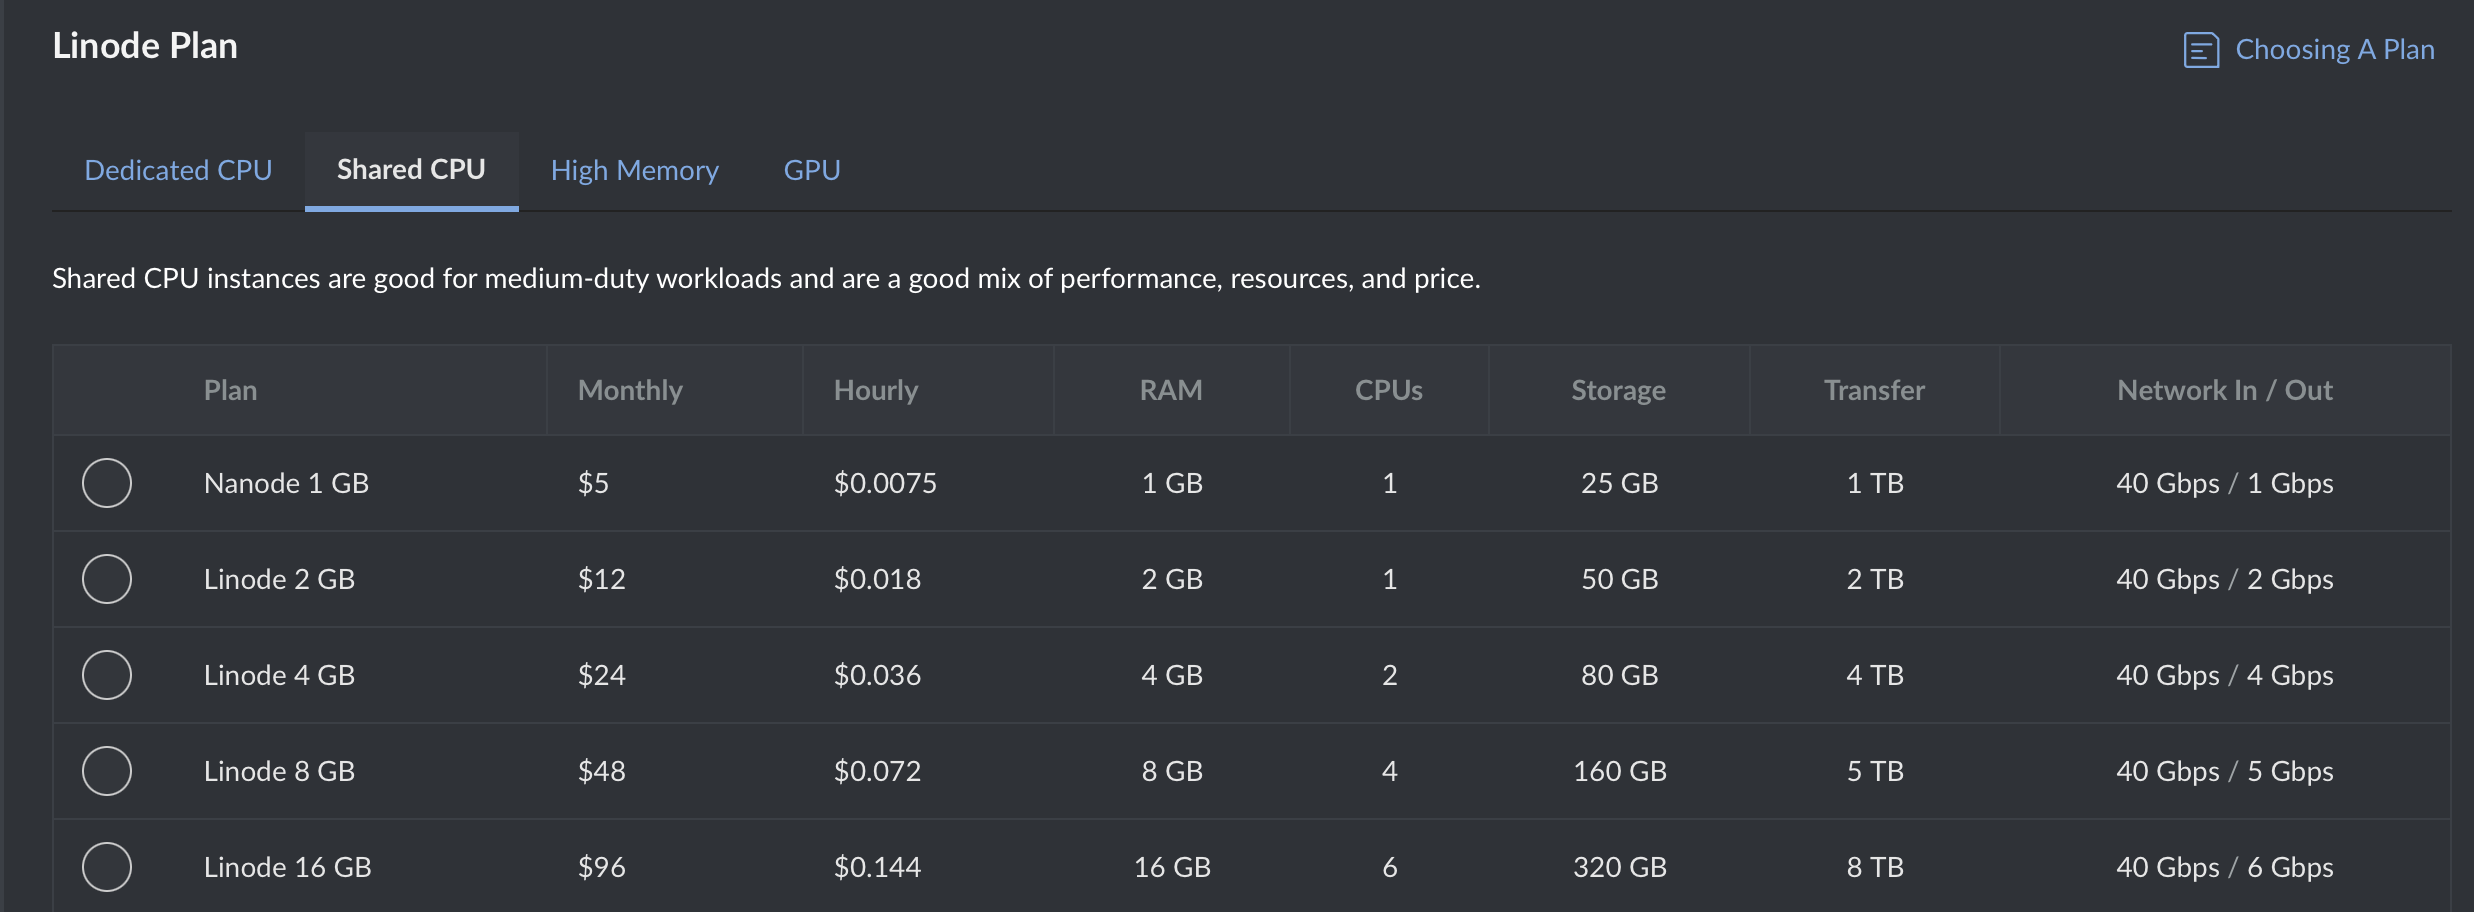Select the Linode 4 GB radio button

107,675
